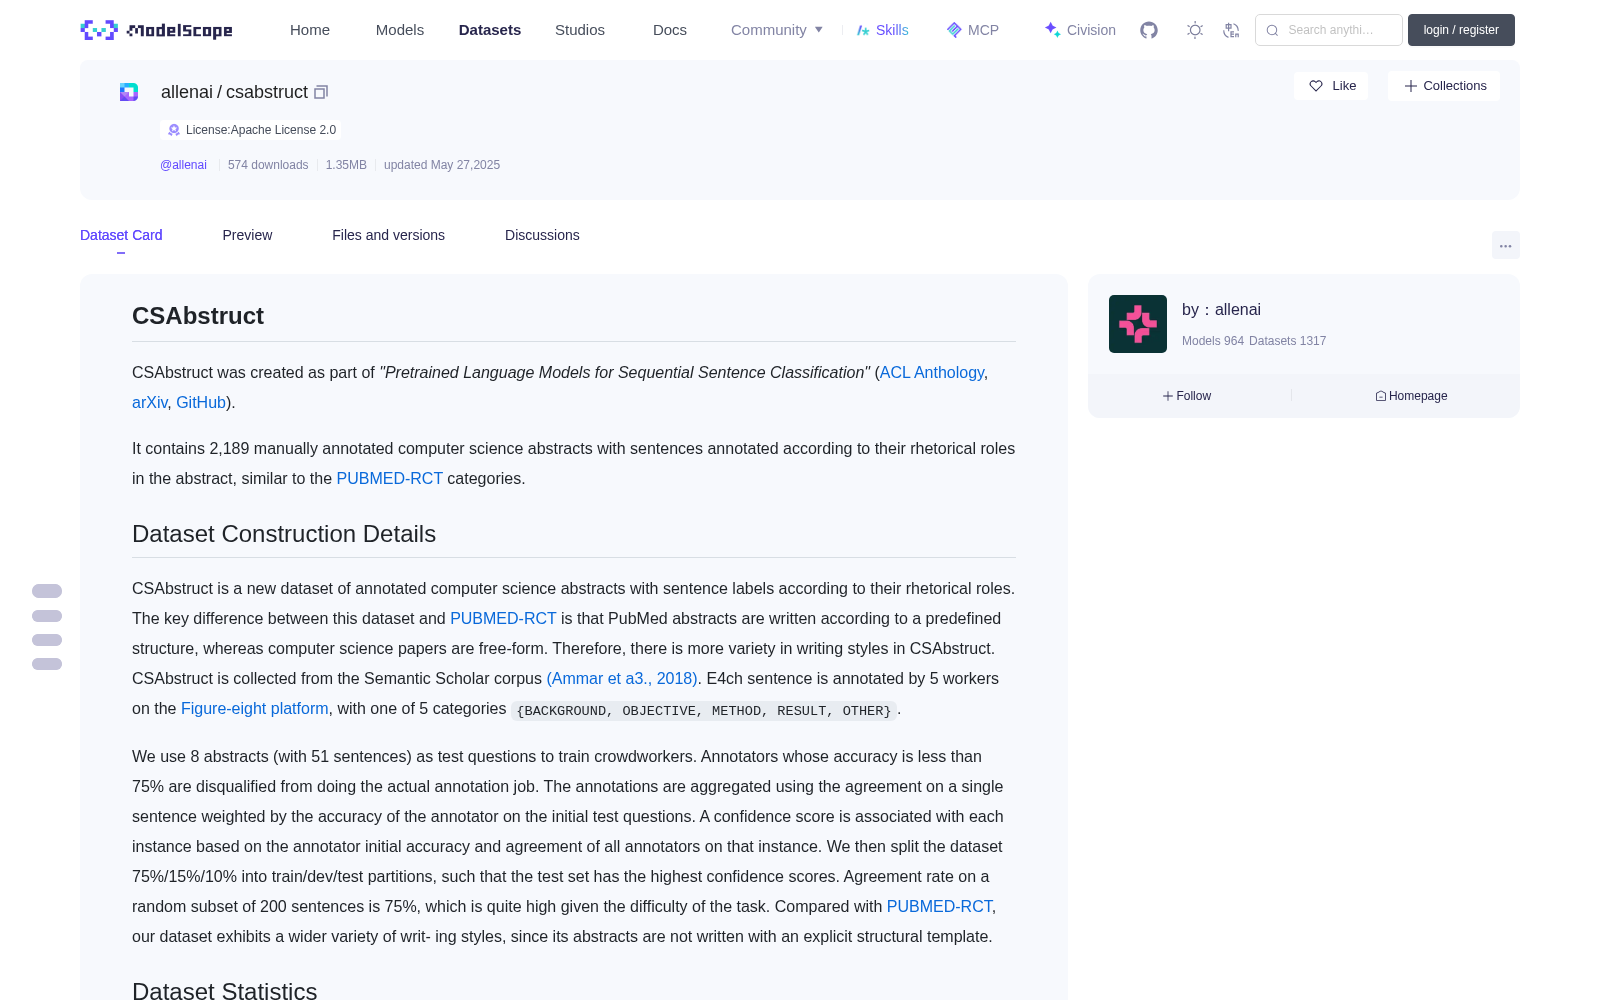
Task: Click the dataset avatar icon beside allenai
Action: click(x=129, y=92)
